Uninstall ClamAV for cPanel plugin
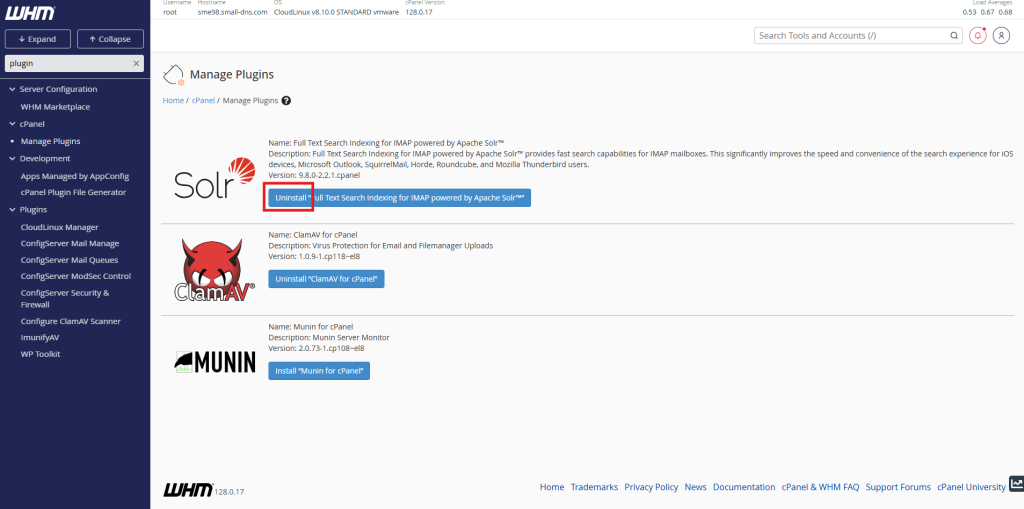1024x509 pixels. tap(327, 279)
